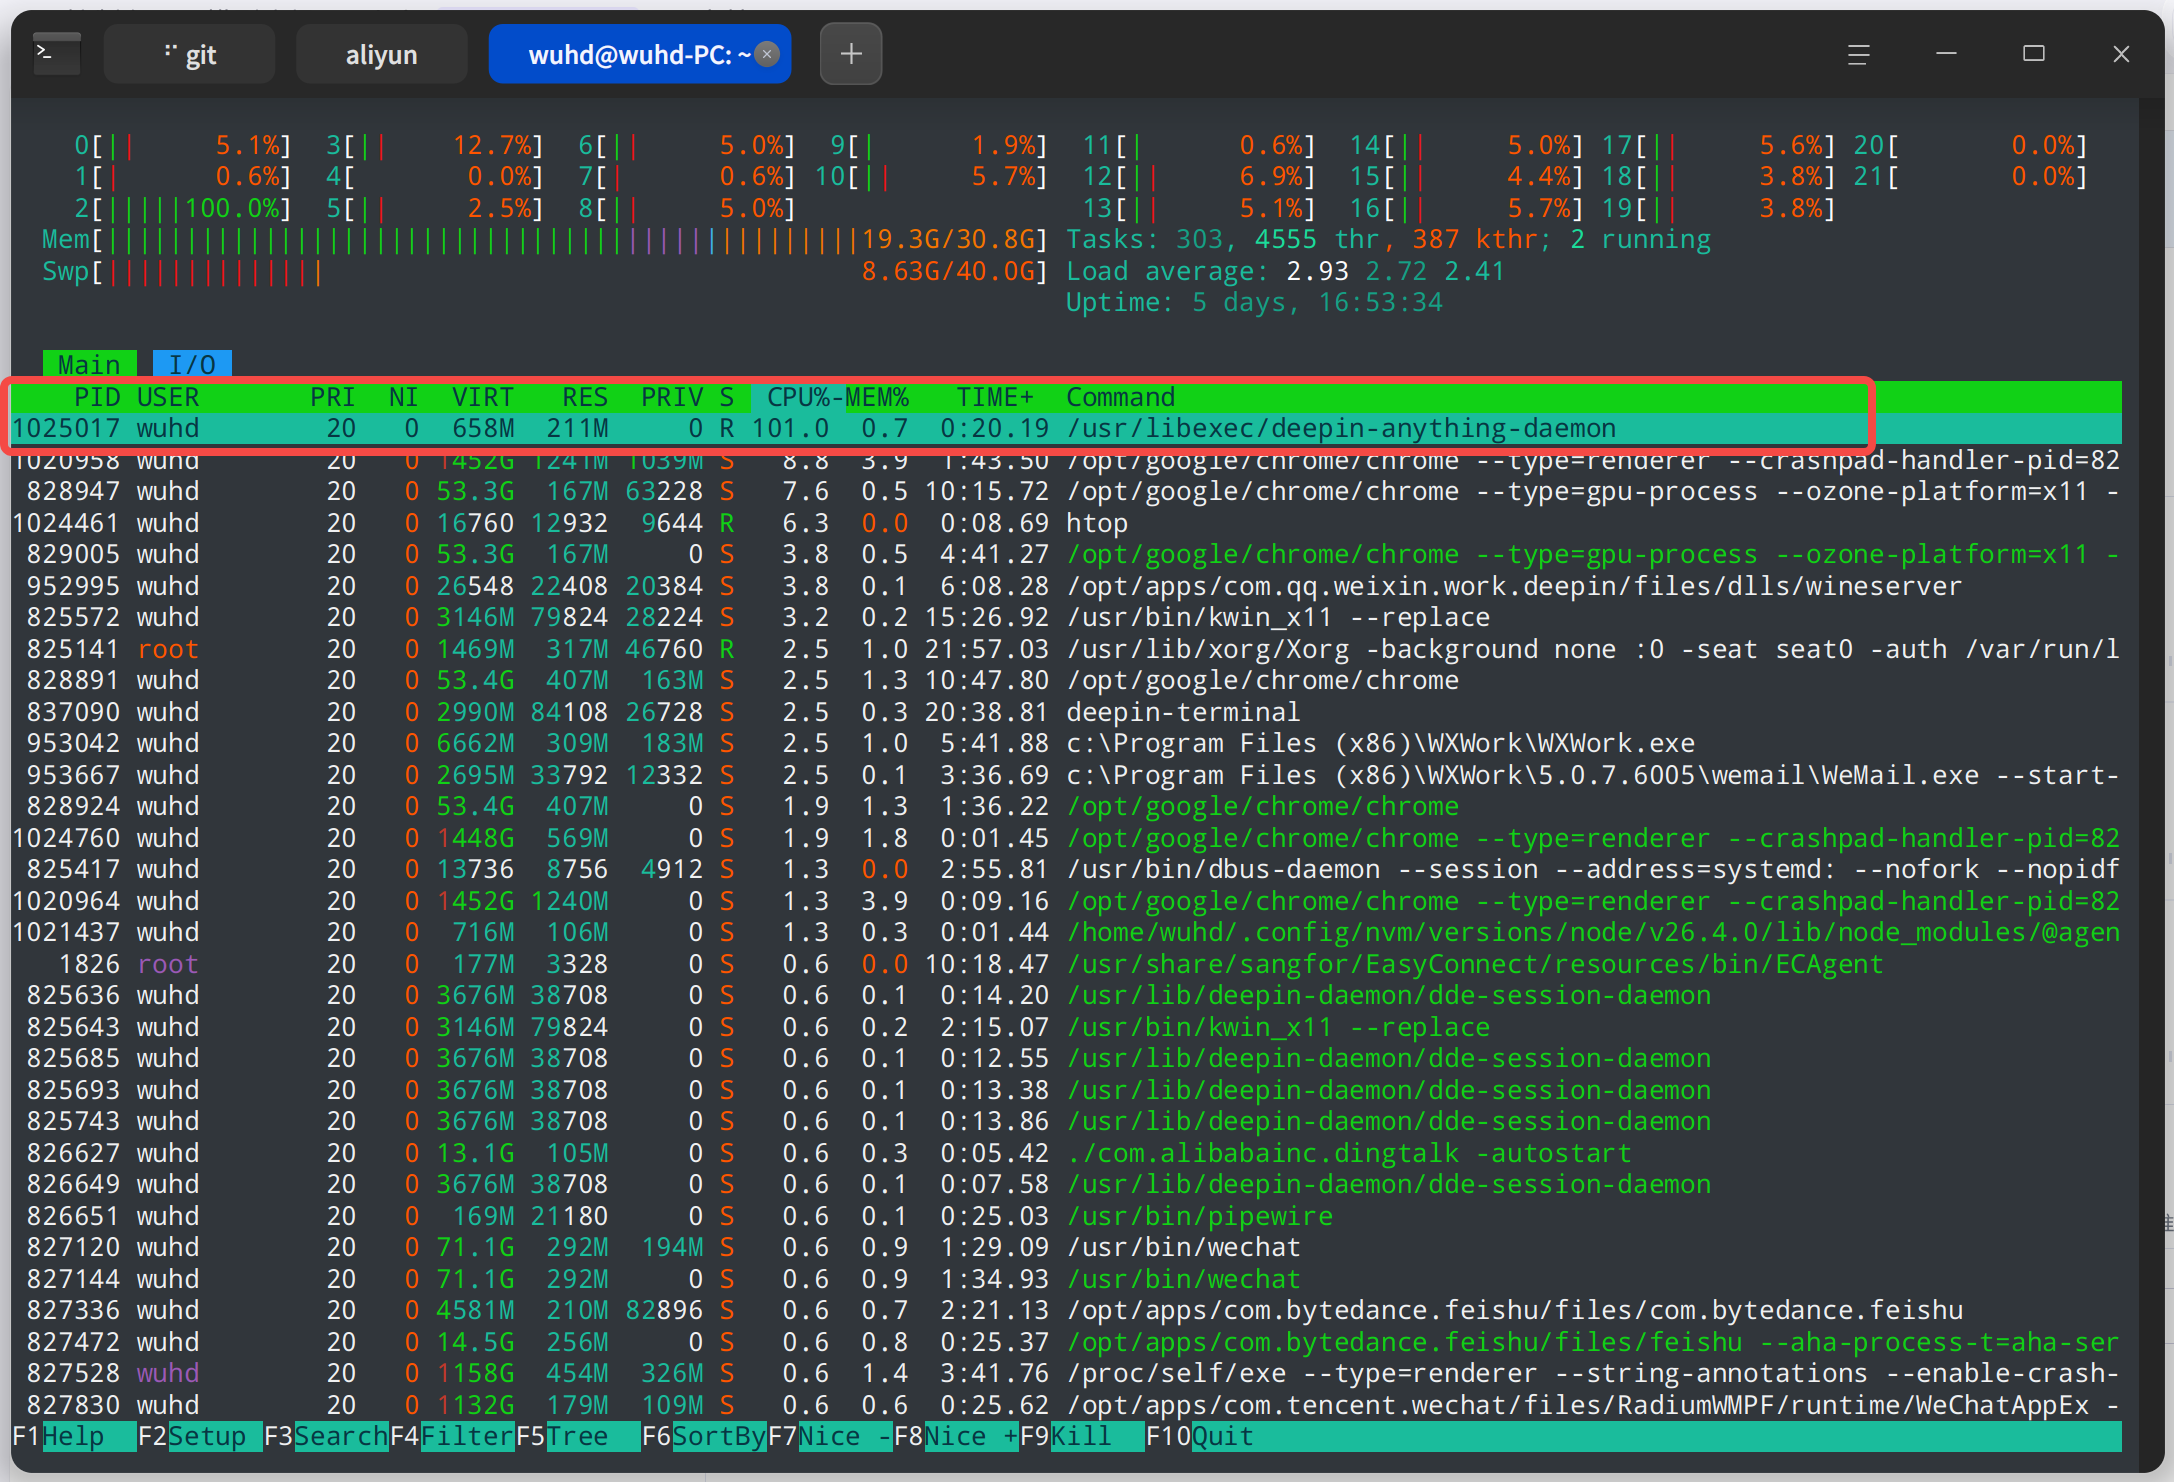Sort by the CPU% column header
The image size is (2174, 1482).
pos(798,397)
